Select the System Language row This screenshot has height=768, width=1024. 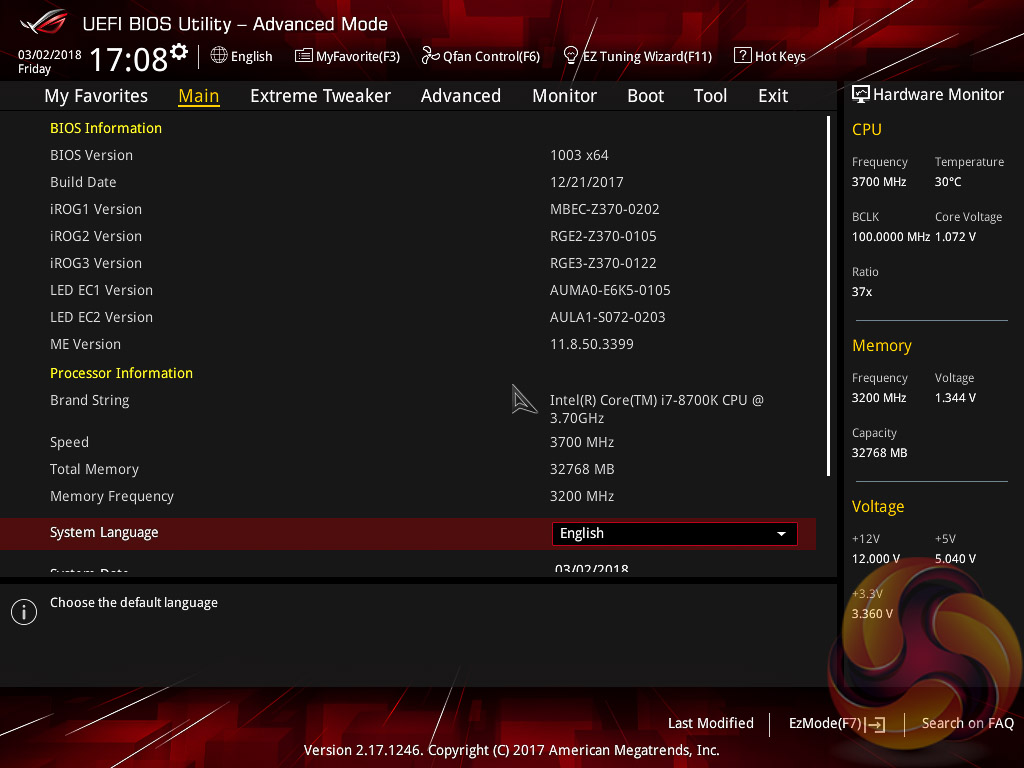click(x=408, y=534)
